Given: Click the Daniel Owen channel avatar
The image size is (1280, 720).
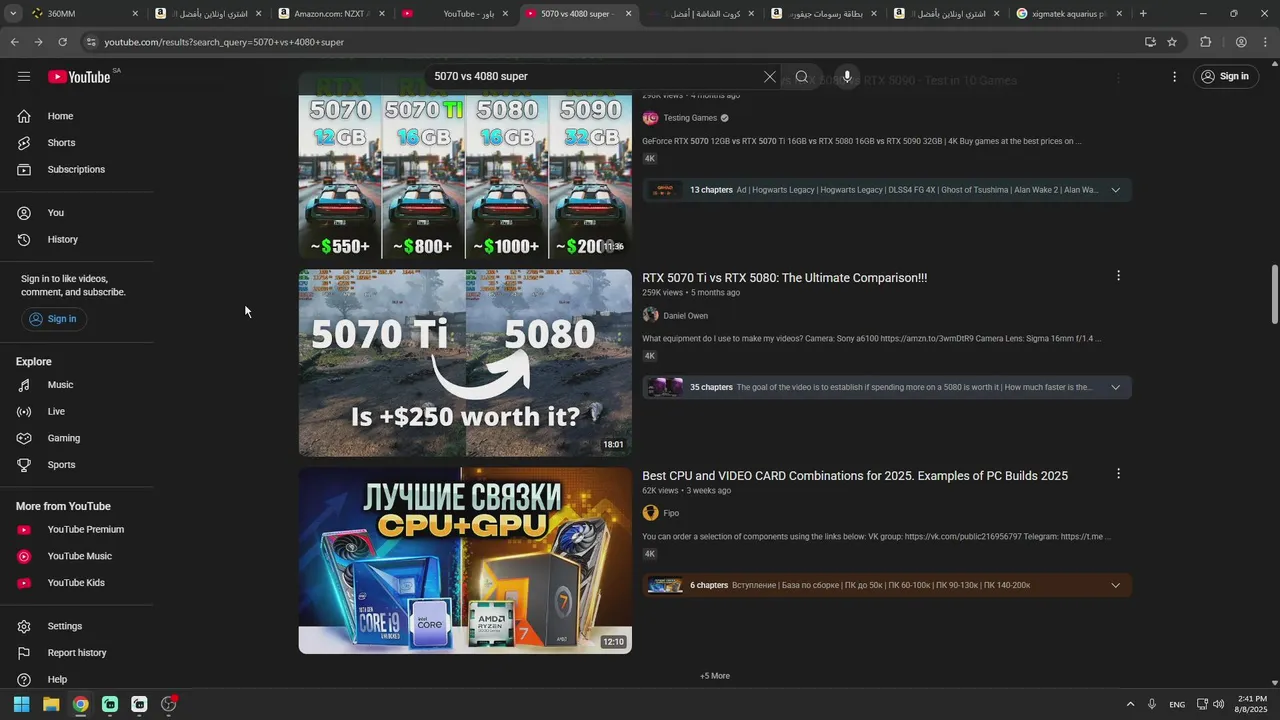Looking at the screenshot, I should coord(651,315).
